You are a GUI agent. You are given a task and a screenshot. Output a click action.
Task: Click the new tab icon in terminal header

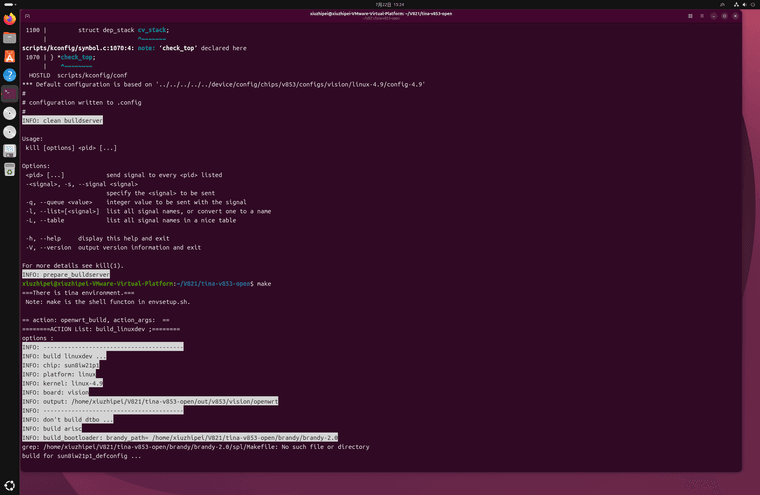28,16
